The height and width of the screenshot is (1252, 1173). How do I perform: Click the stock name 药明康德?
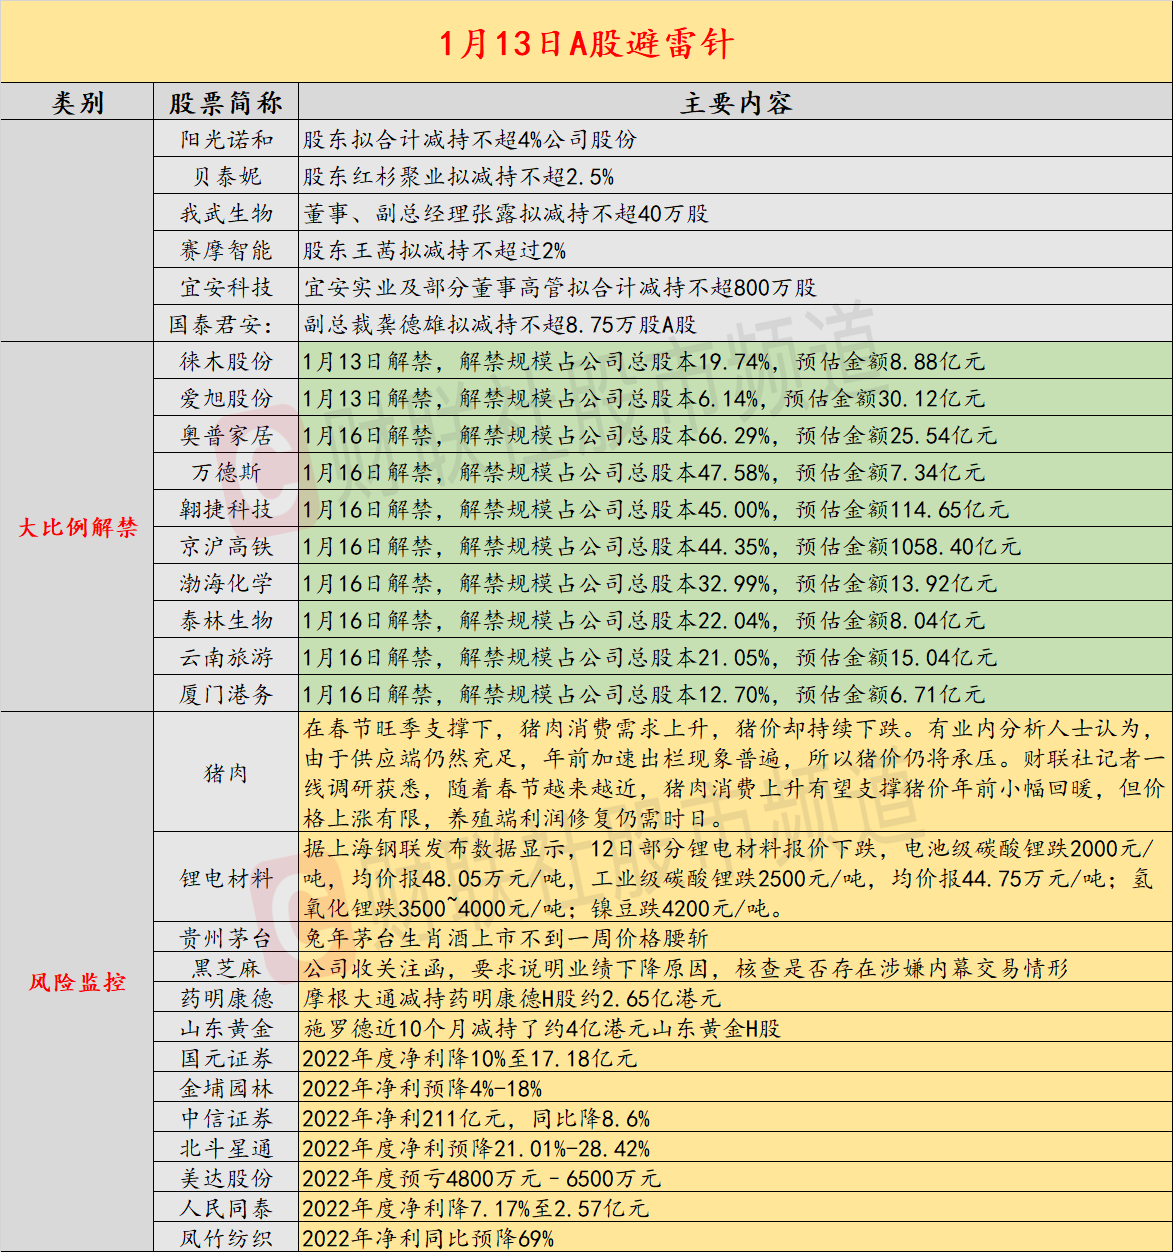tap(226, 998)
